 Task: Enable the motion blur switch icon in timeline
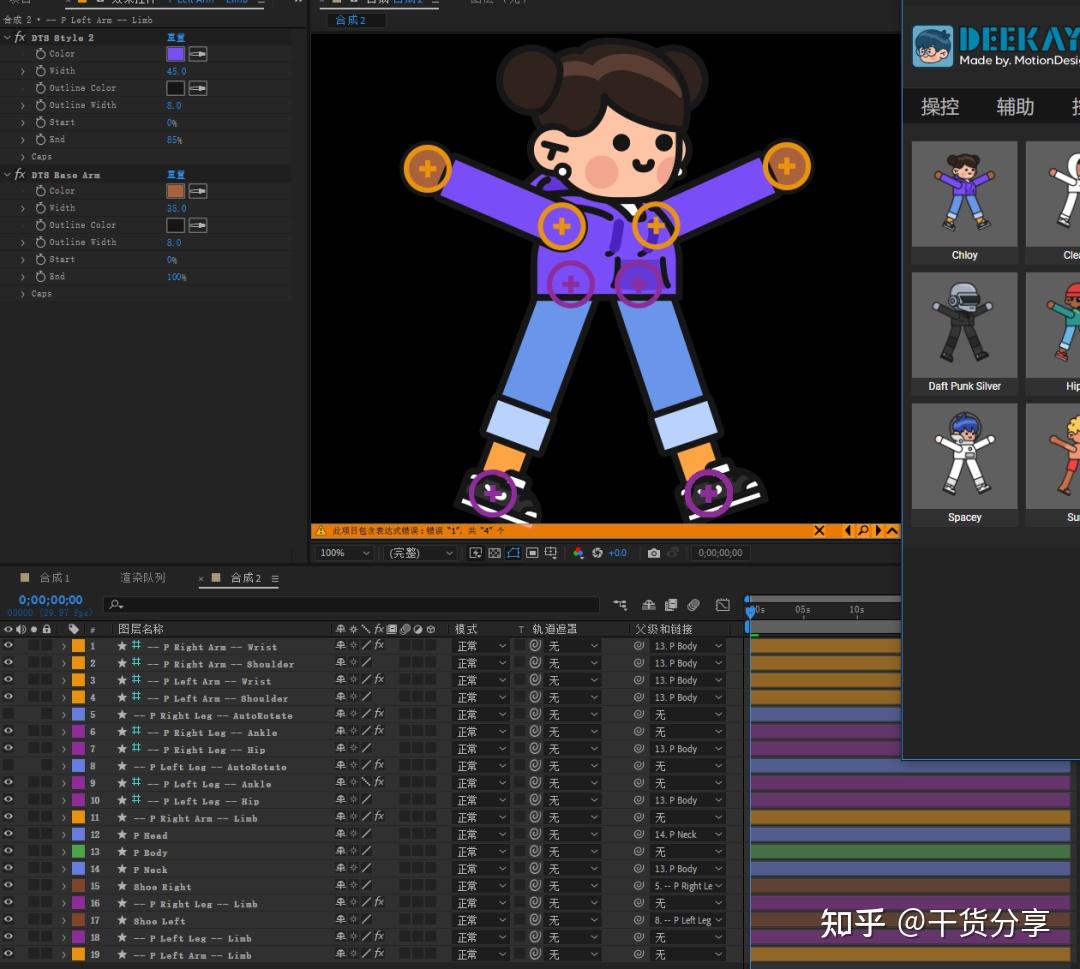pyautogui.click(x=693, y=605)
